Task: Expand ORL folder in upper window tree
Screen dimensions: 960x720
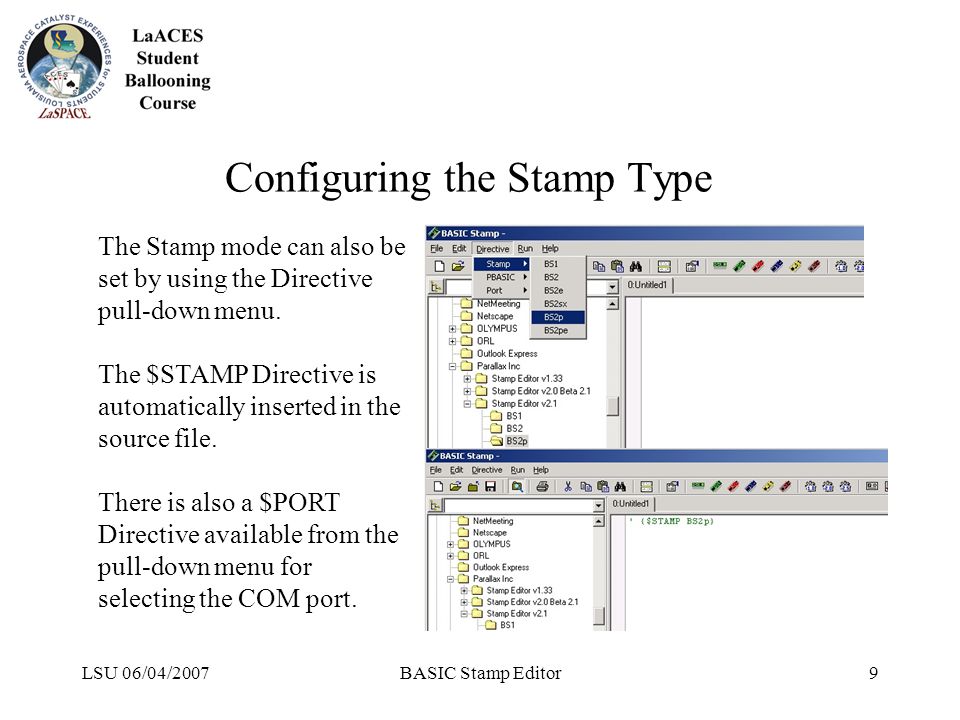Action: click(x=452, y=341)
